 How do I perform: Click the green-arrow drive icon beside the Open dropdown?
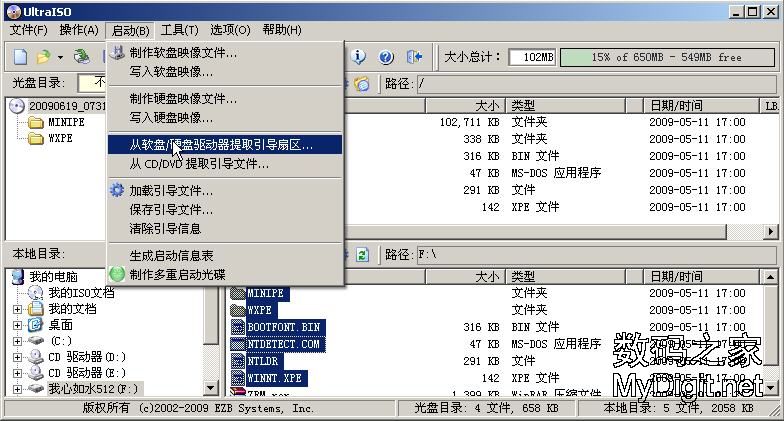[x=82, y=57]
